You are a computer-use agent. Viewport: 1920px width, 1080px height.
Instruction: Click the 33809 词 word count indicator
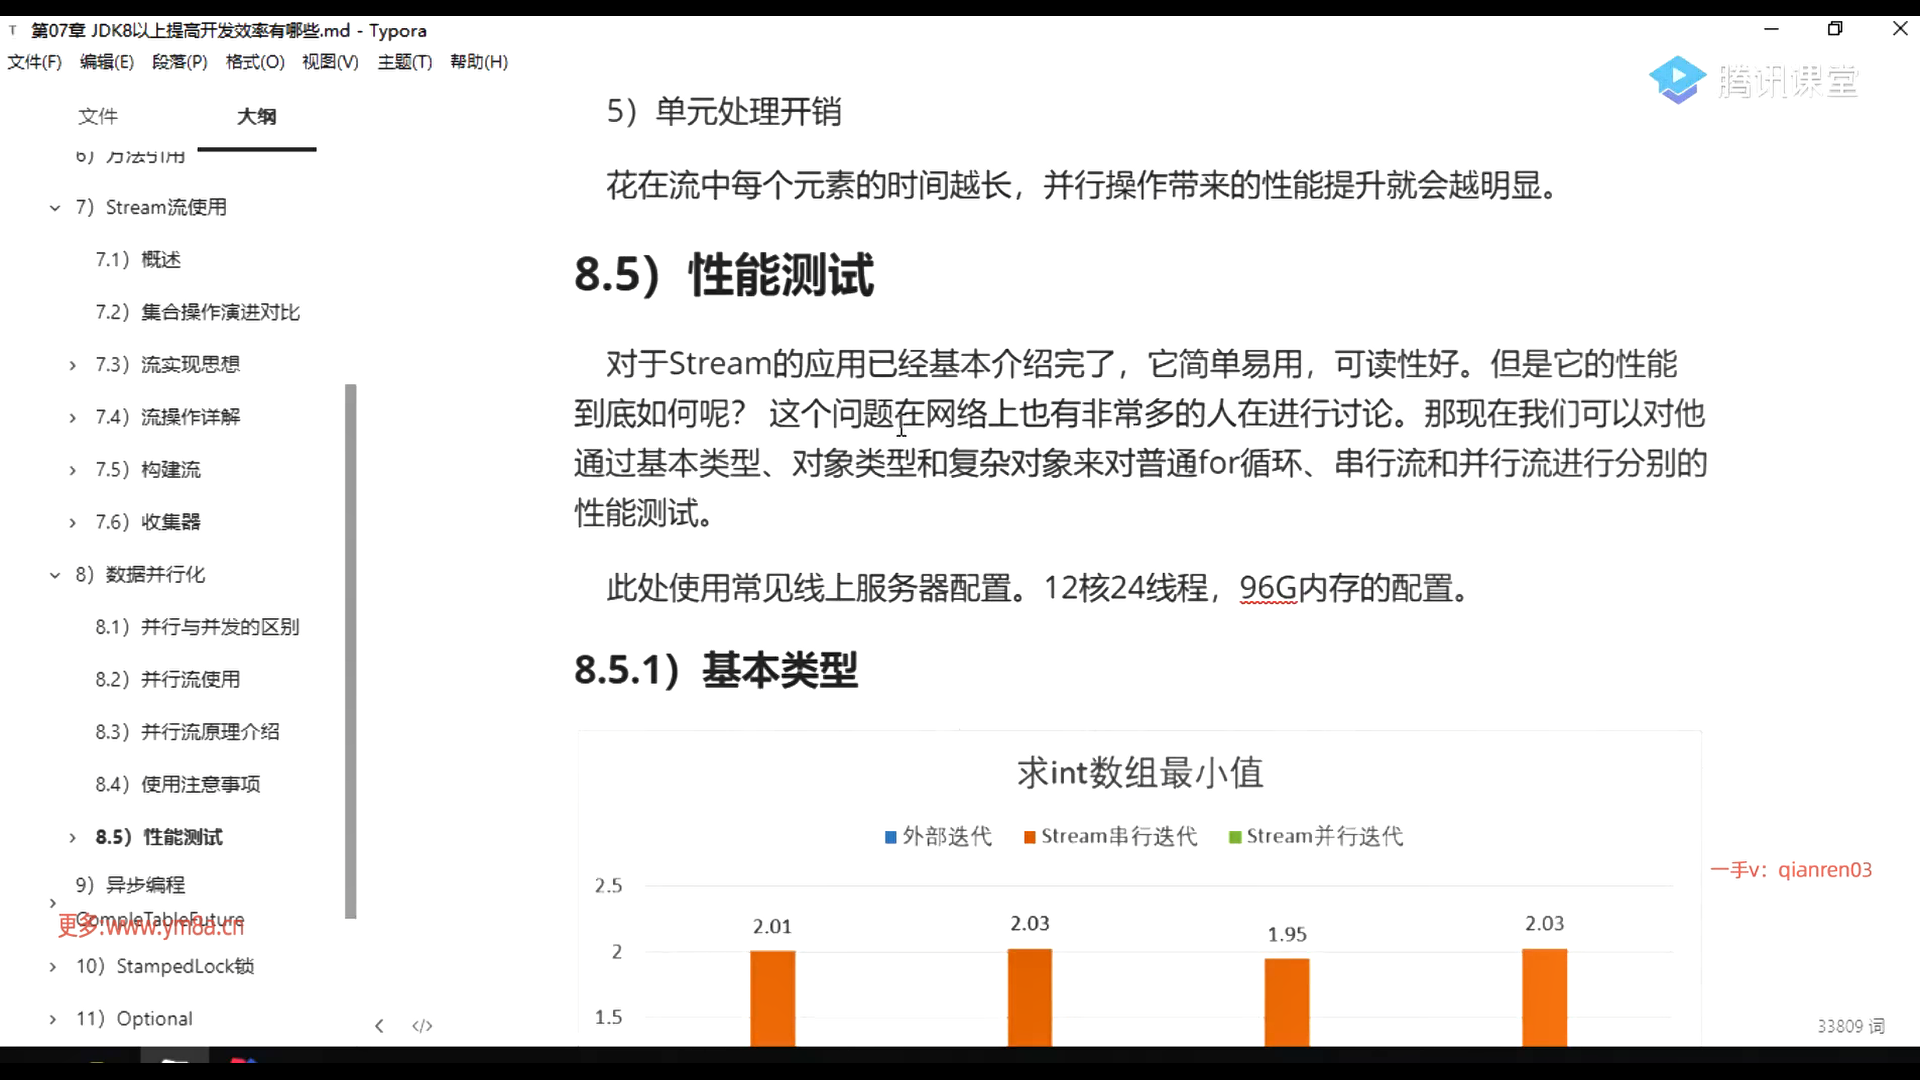[1850, 1026]
